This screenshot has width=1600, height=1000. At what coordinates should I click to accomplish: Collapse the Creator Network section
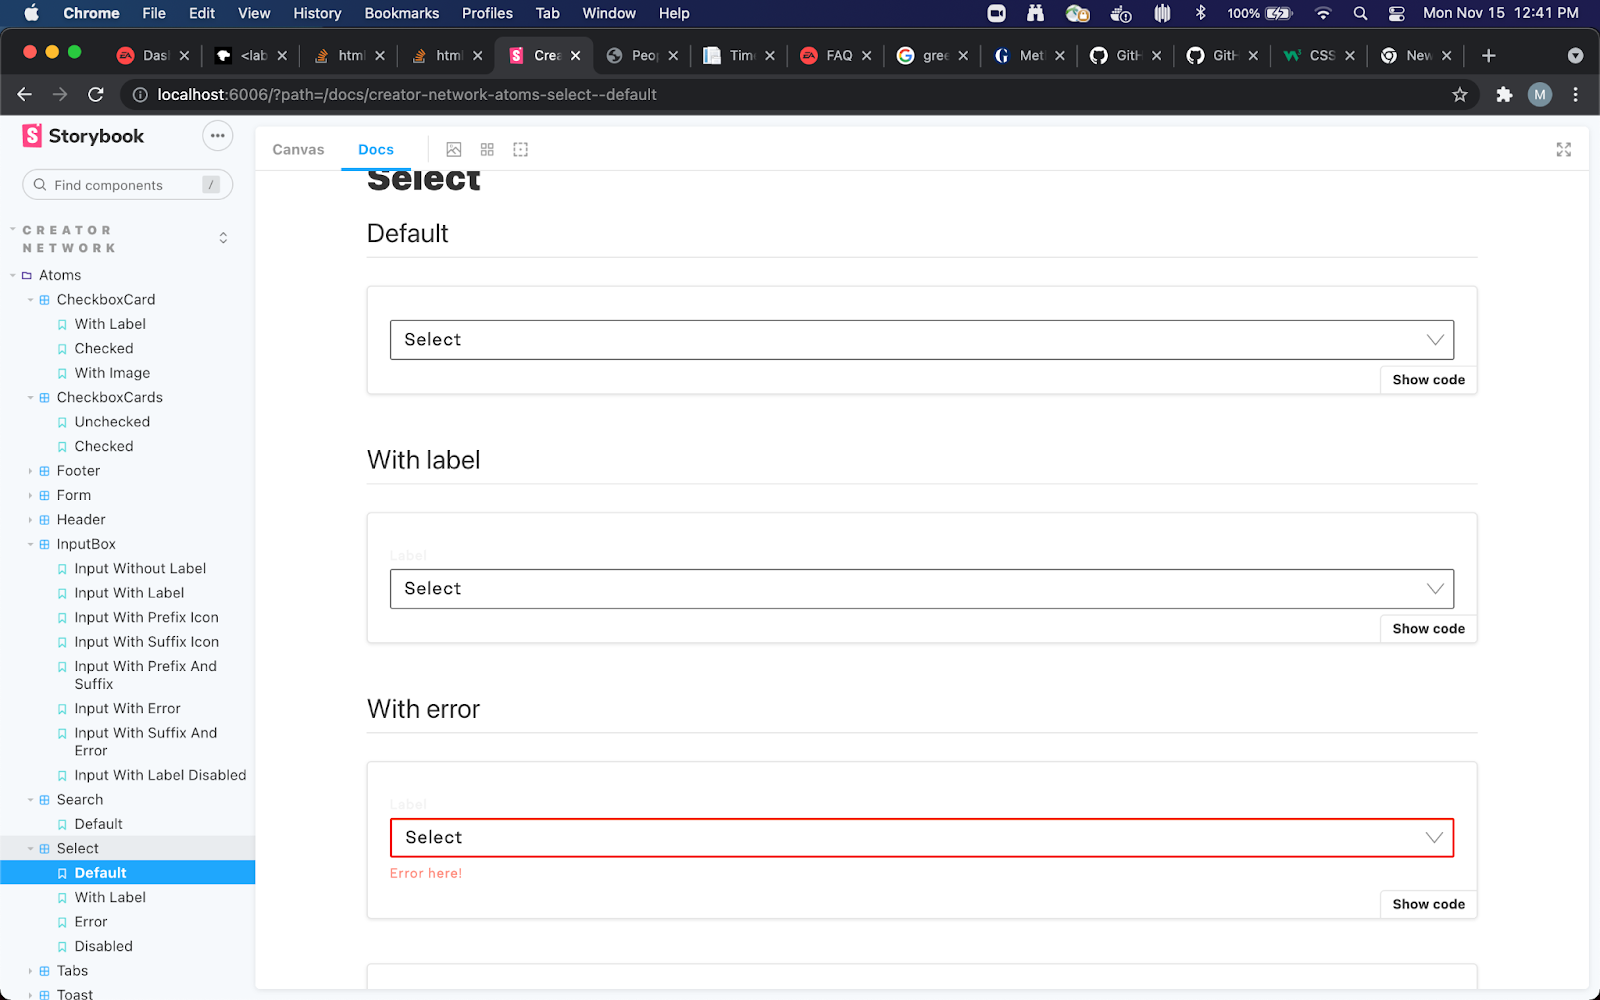68,239
